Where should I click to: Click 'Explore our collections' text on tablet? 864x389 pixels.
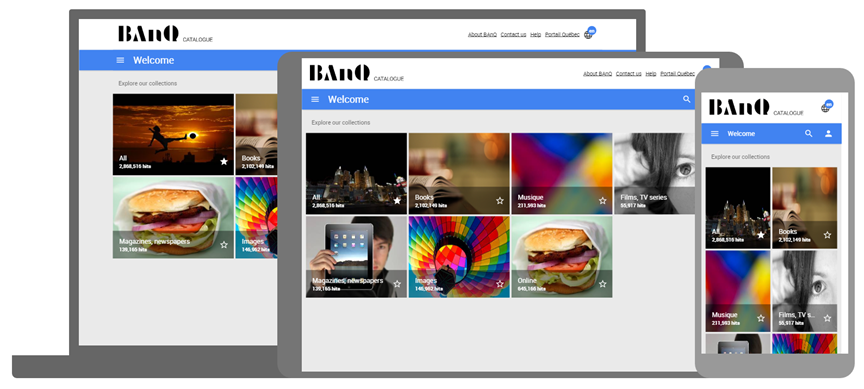341,122
